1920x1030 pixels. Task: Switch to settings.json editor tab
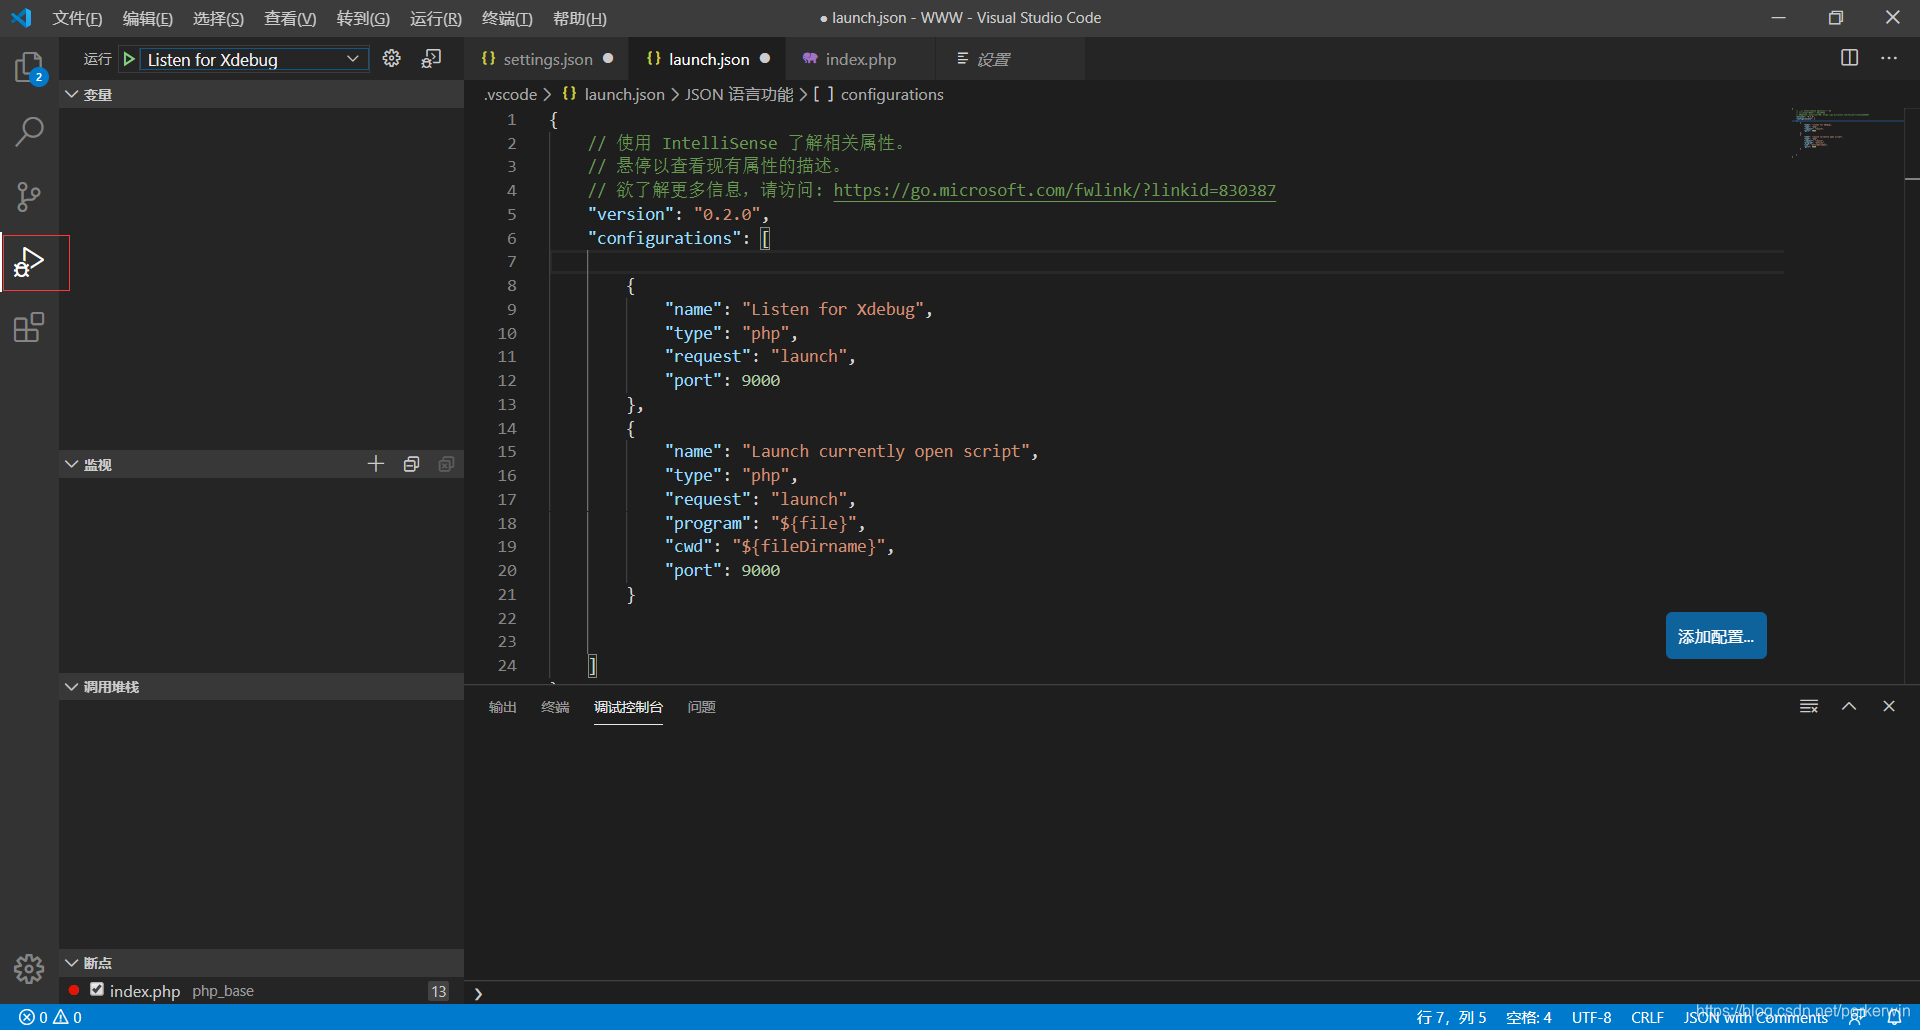point(547,59)
